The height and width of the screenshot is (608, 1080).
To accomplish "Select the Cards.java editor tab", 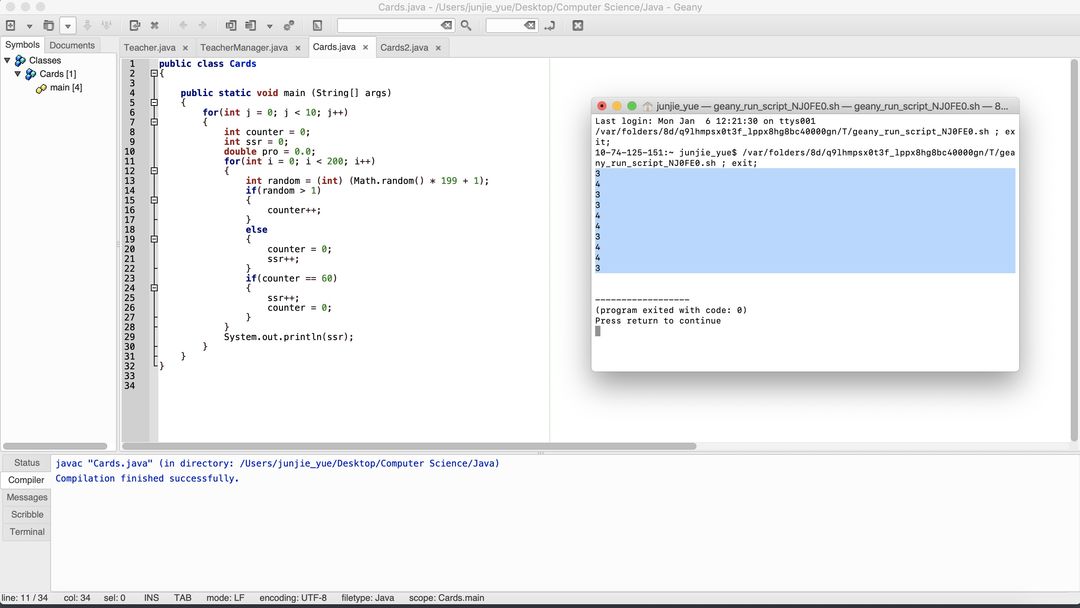I will pyautogui.click(x=334, y=47).
